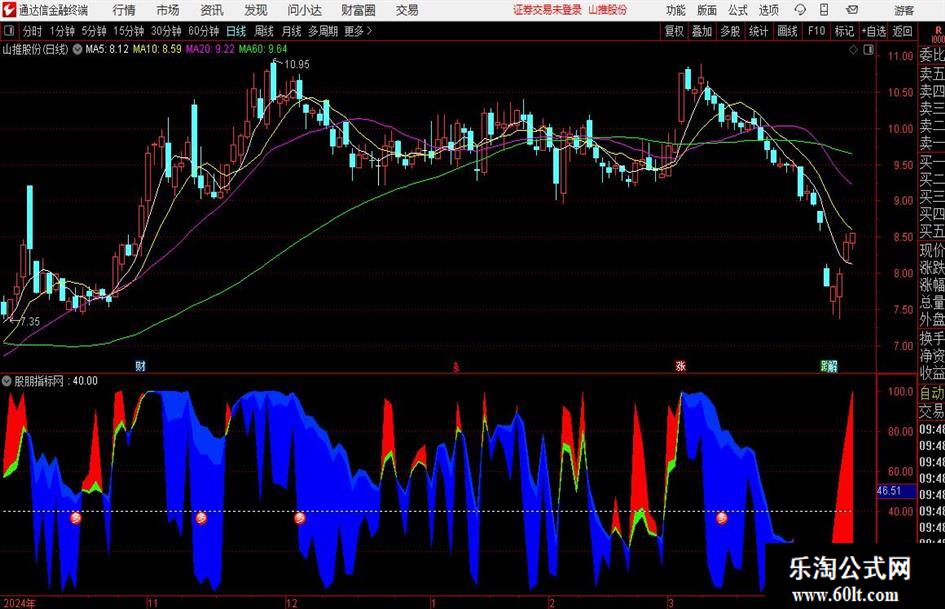The height and width of the screenshot is (609, 945).
Task: Open the 问小达 menu
Action: (304, 10)
